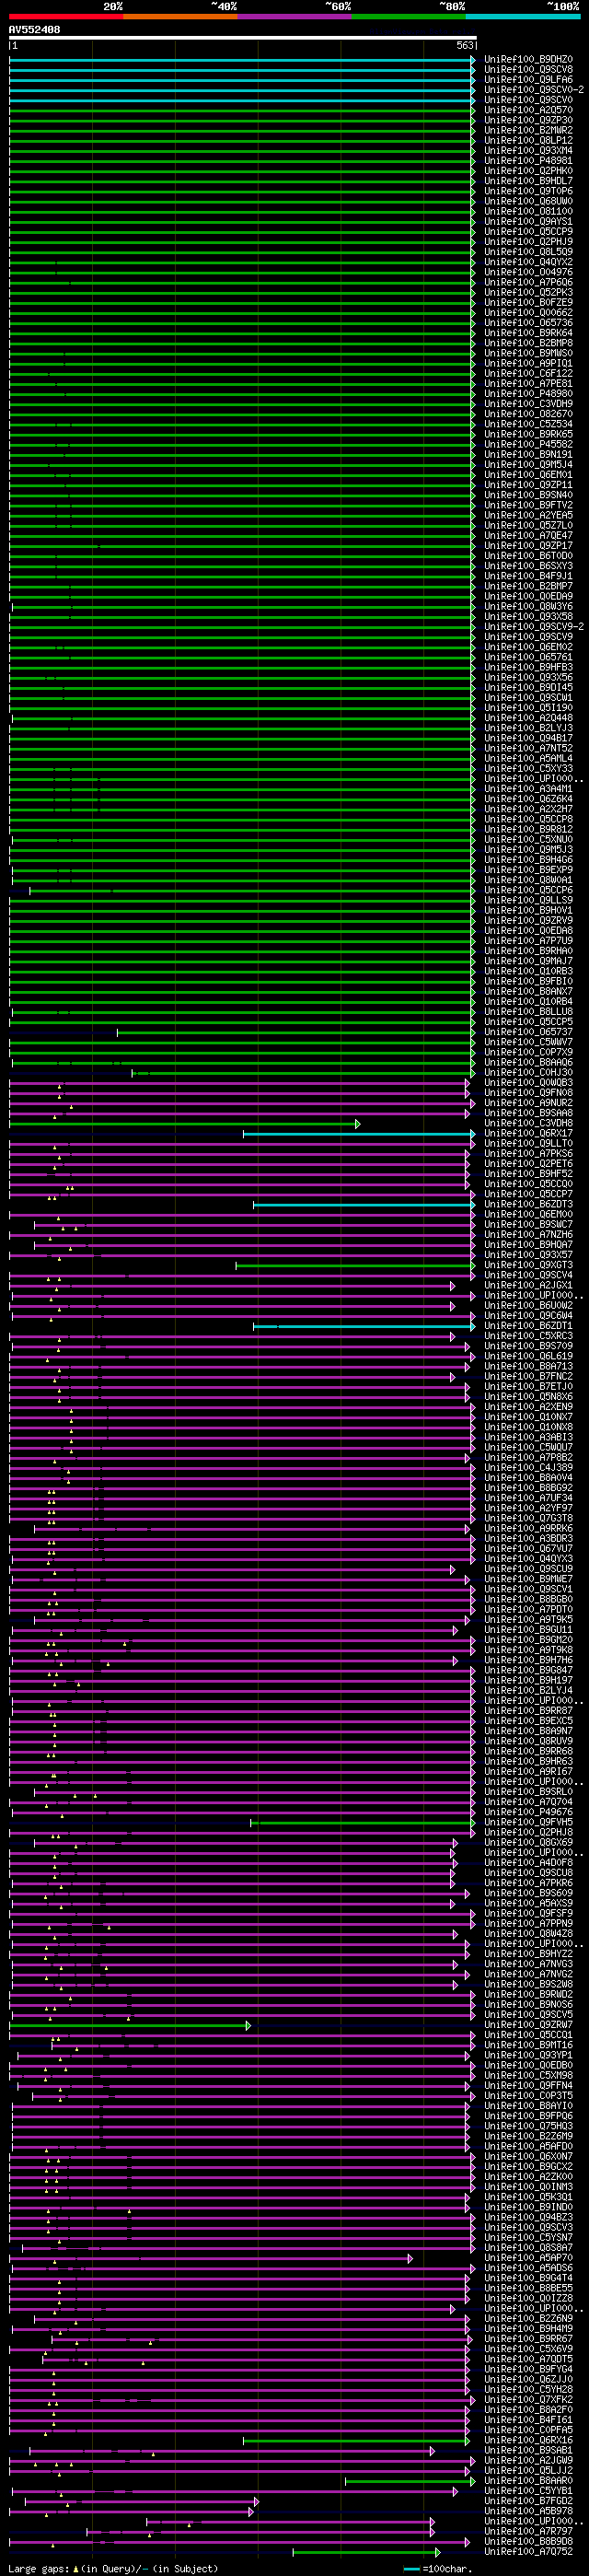This screenshot has width=589, height=2576.
Task: Click the green alignment bar for UniRef100_B8AAR0
Action: (410, 2481)
